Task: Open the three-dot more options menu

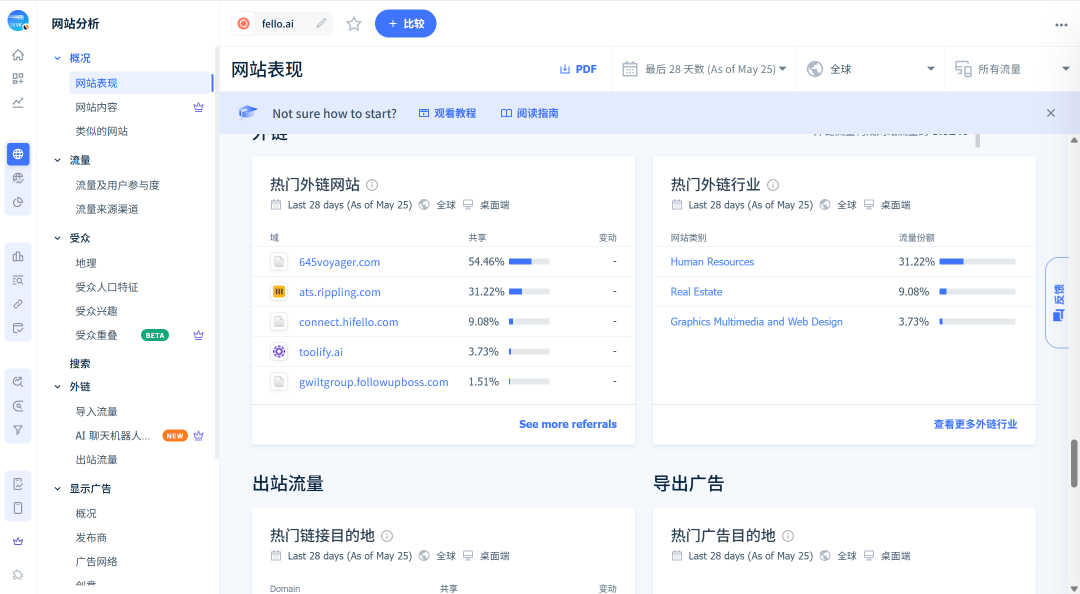Action: (1061, 25)
